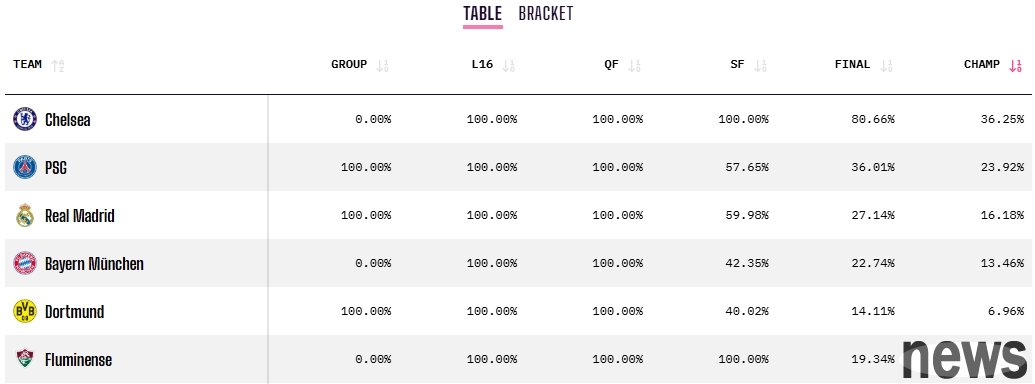Click the Bayern München crest icon

pyautogui.click(x=25, y=263)
